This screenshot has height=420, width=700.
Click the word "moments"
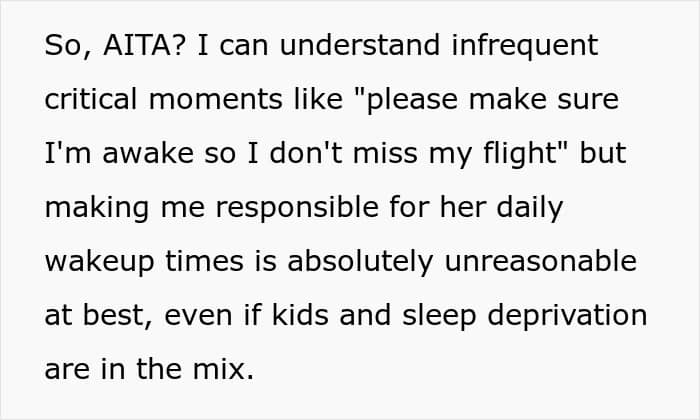pos(216,100)
